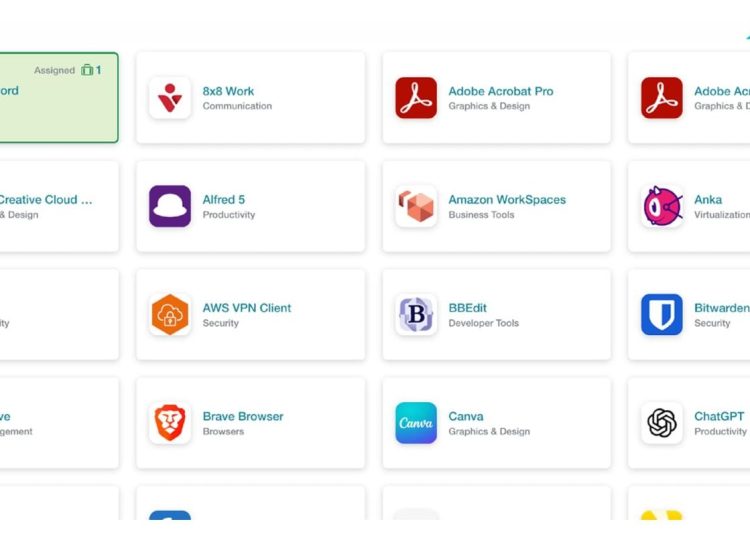Click the 8x8 Work app icon
Image resolution: width=750 pixels, height=536 pixels.
click(x=170, y=98)
